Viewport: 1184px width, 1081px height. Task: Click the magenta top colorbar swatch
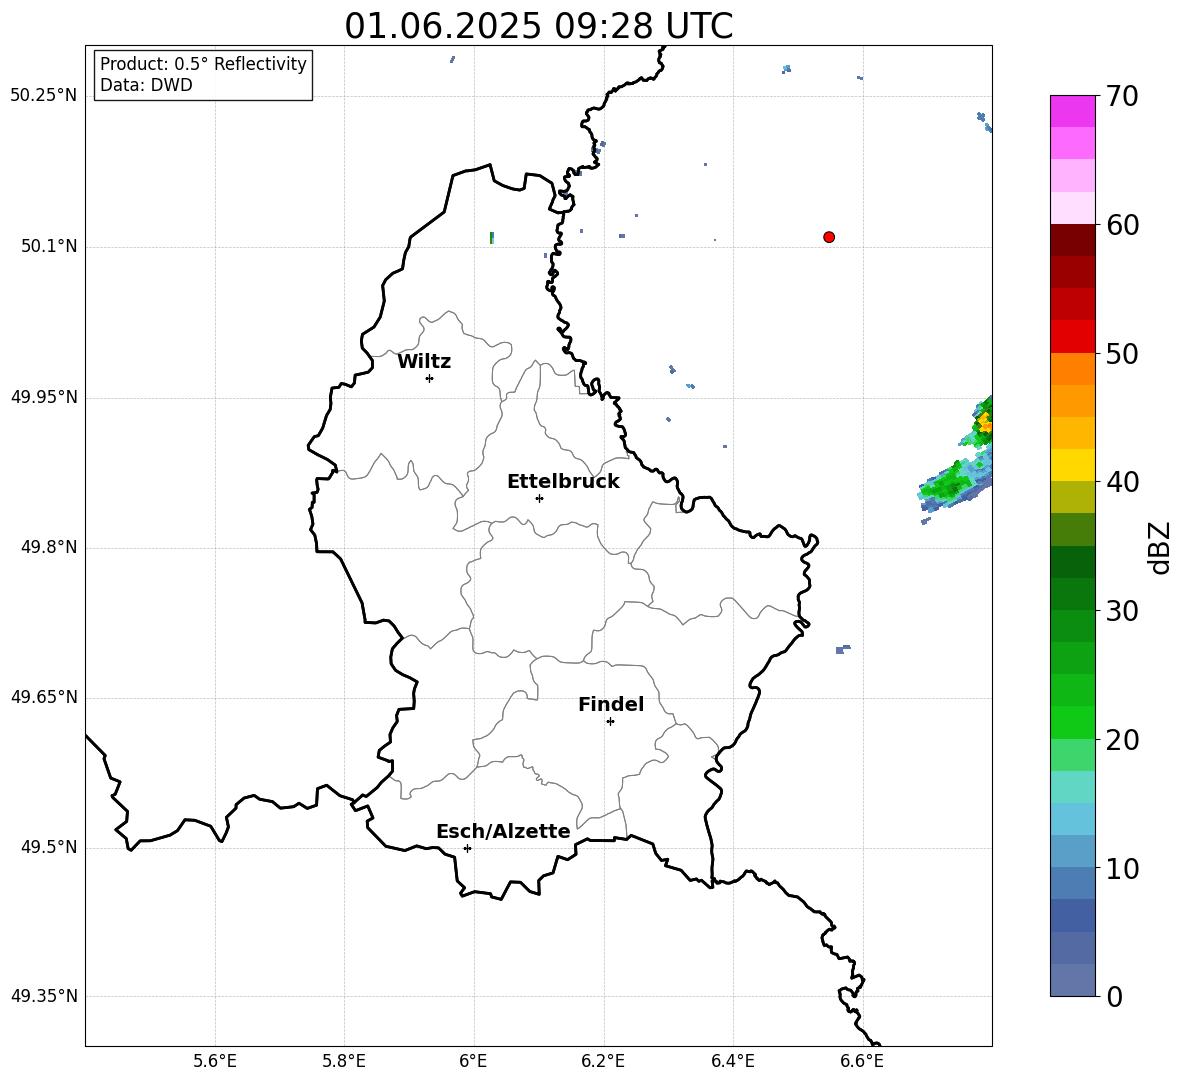1072,111
